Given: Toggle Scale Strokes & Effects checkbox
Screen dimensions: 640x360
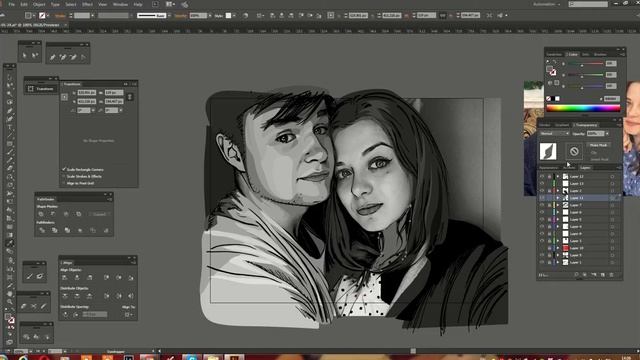Looking at the screenshot, I should tap(64, 176).
